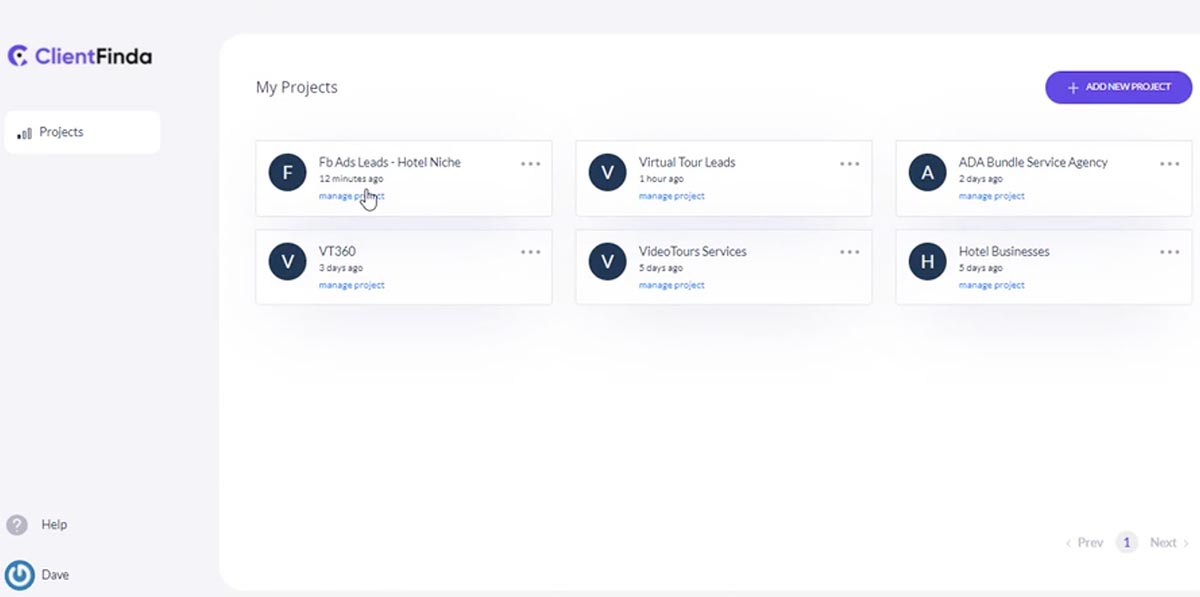
Task: Open options menu for Hotel Businesses
Action: pos(1170,252)
